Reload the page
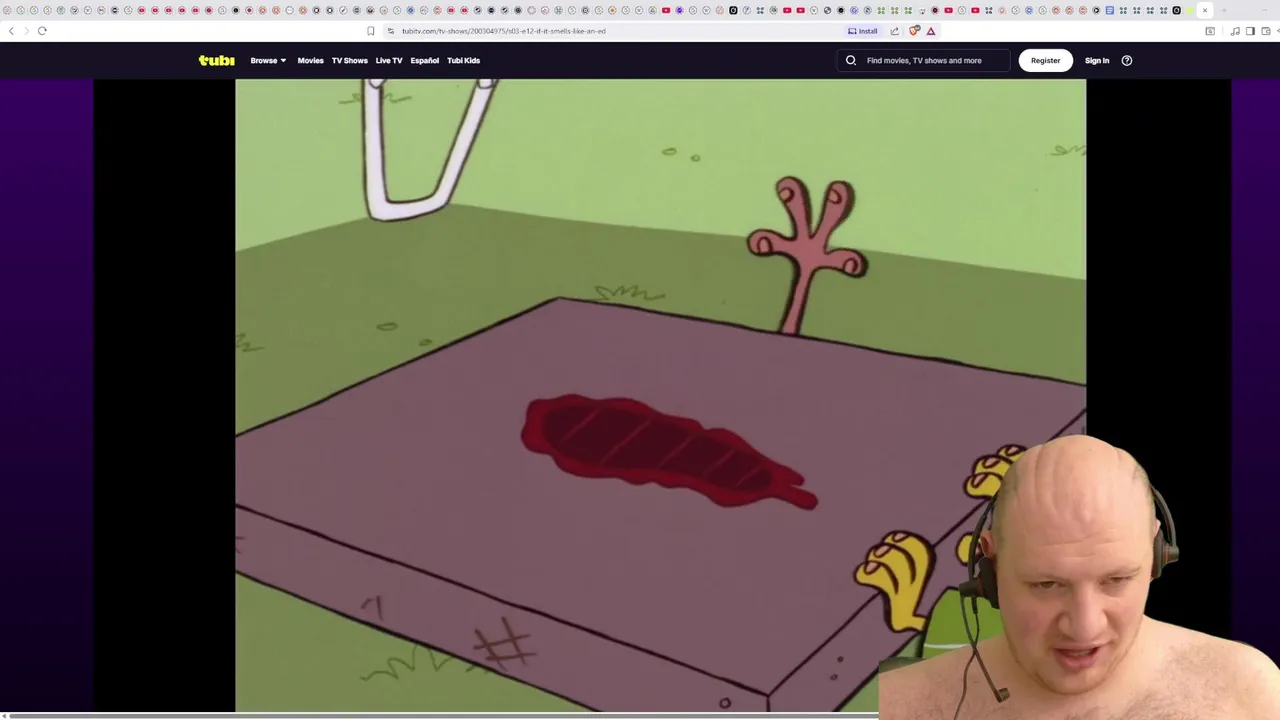1280x720 pixels. 42,31
